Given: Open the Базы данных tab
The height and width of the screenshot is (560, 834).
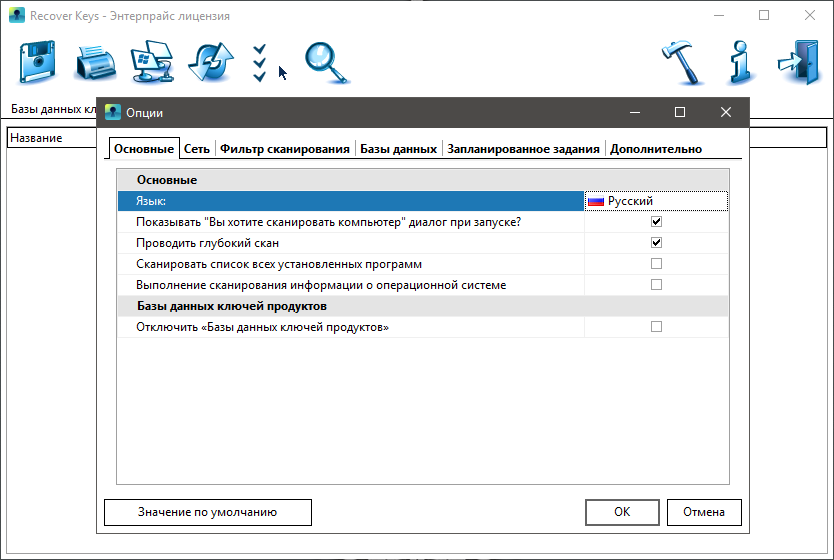Looking at the screenshot, I should point(398,149).
